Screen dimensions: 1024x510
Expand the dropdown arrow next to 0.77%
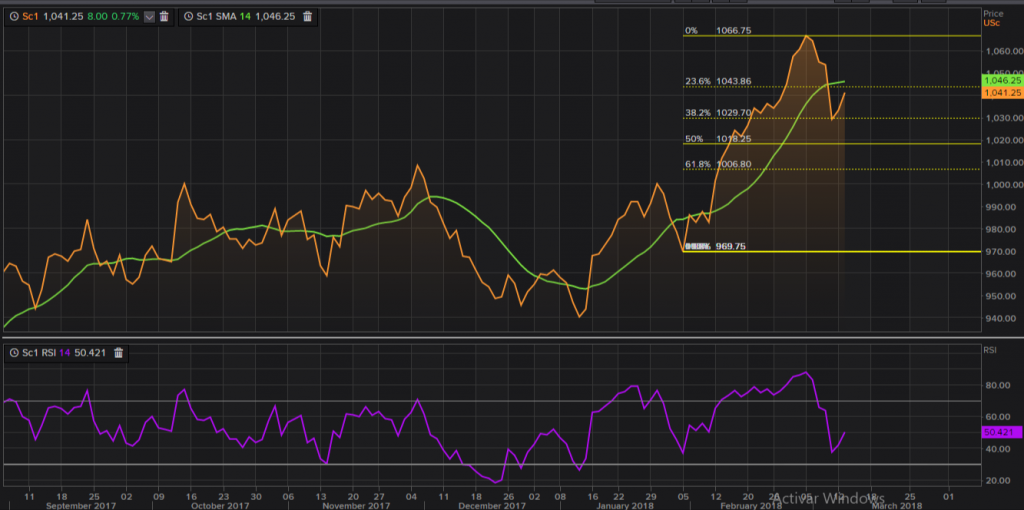[x=149, y=17]
